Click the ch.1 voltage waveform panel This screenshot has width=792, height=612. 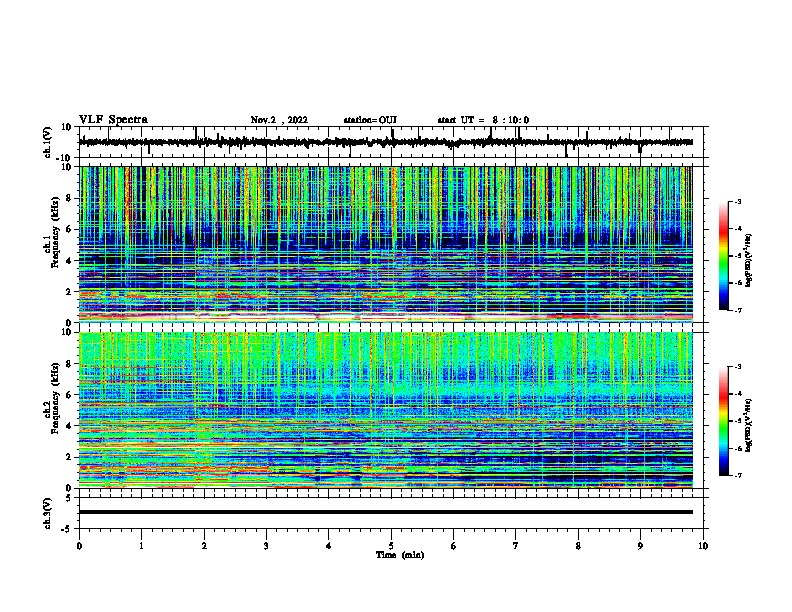click(x=393, y=142)
